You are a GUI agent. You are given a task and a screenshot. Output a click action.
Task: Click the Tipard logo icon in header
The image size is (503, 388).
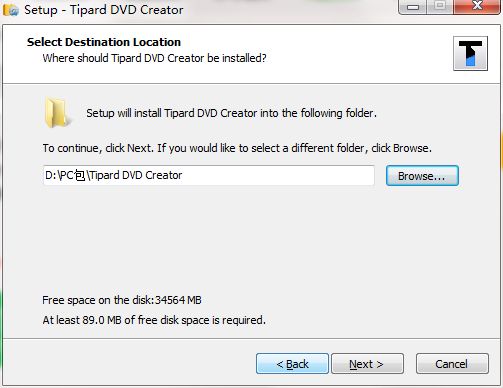(470, 53)
